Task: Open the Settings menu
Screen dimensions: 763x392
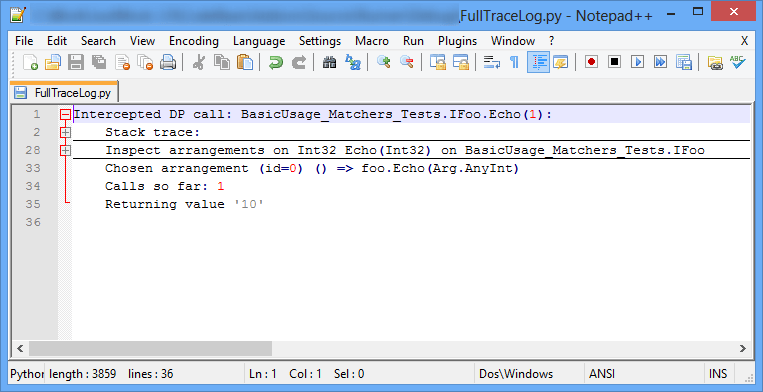Action: click(320, 41)
